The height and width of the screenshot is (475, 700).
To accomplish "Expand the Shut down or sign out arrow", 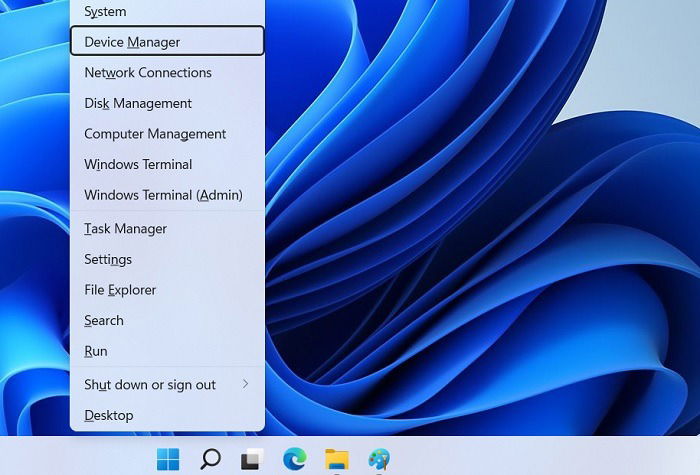I will click(245, 384).
